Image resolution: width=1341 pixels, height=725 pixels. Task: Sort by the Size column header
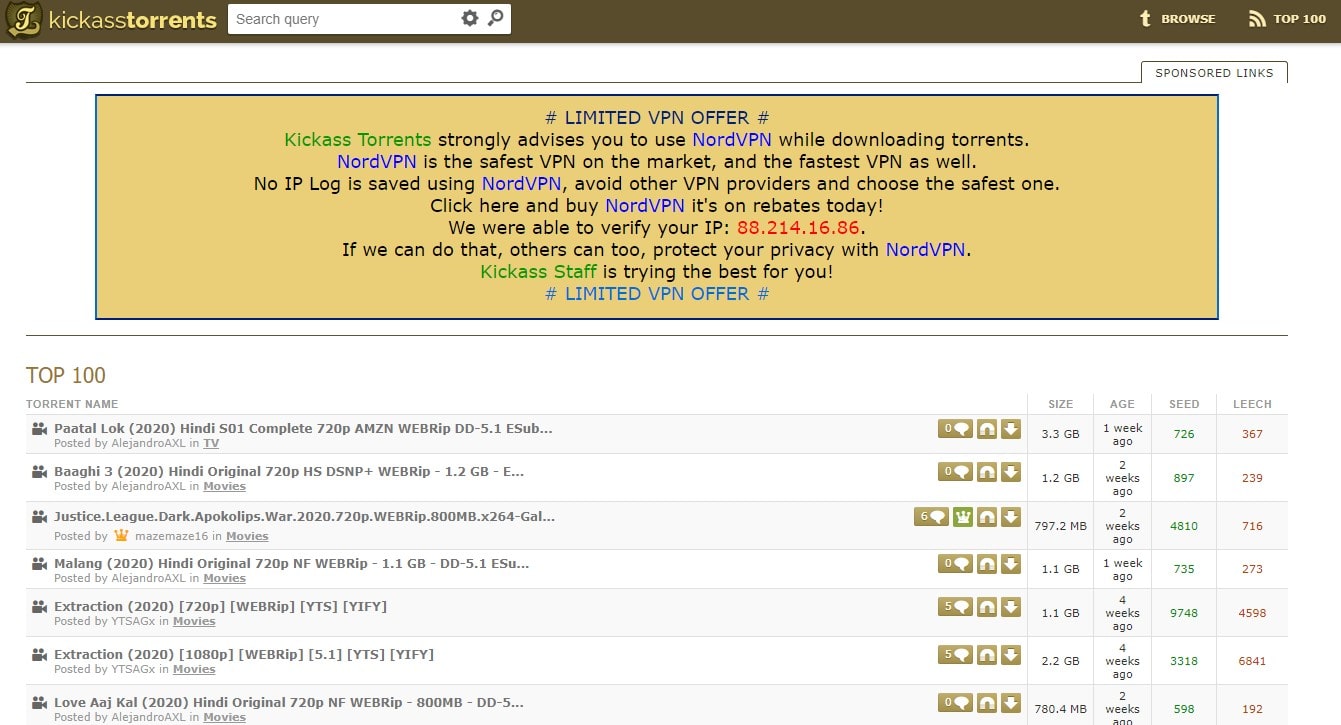click(x=1060, y=404)
